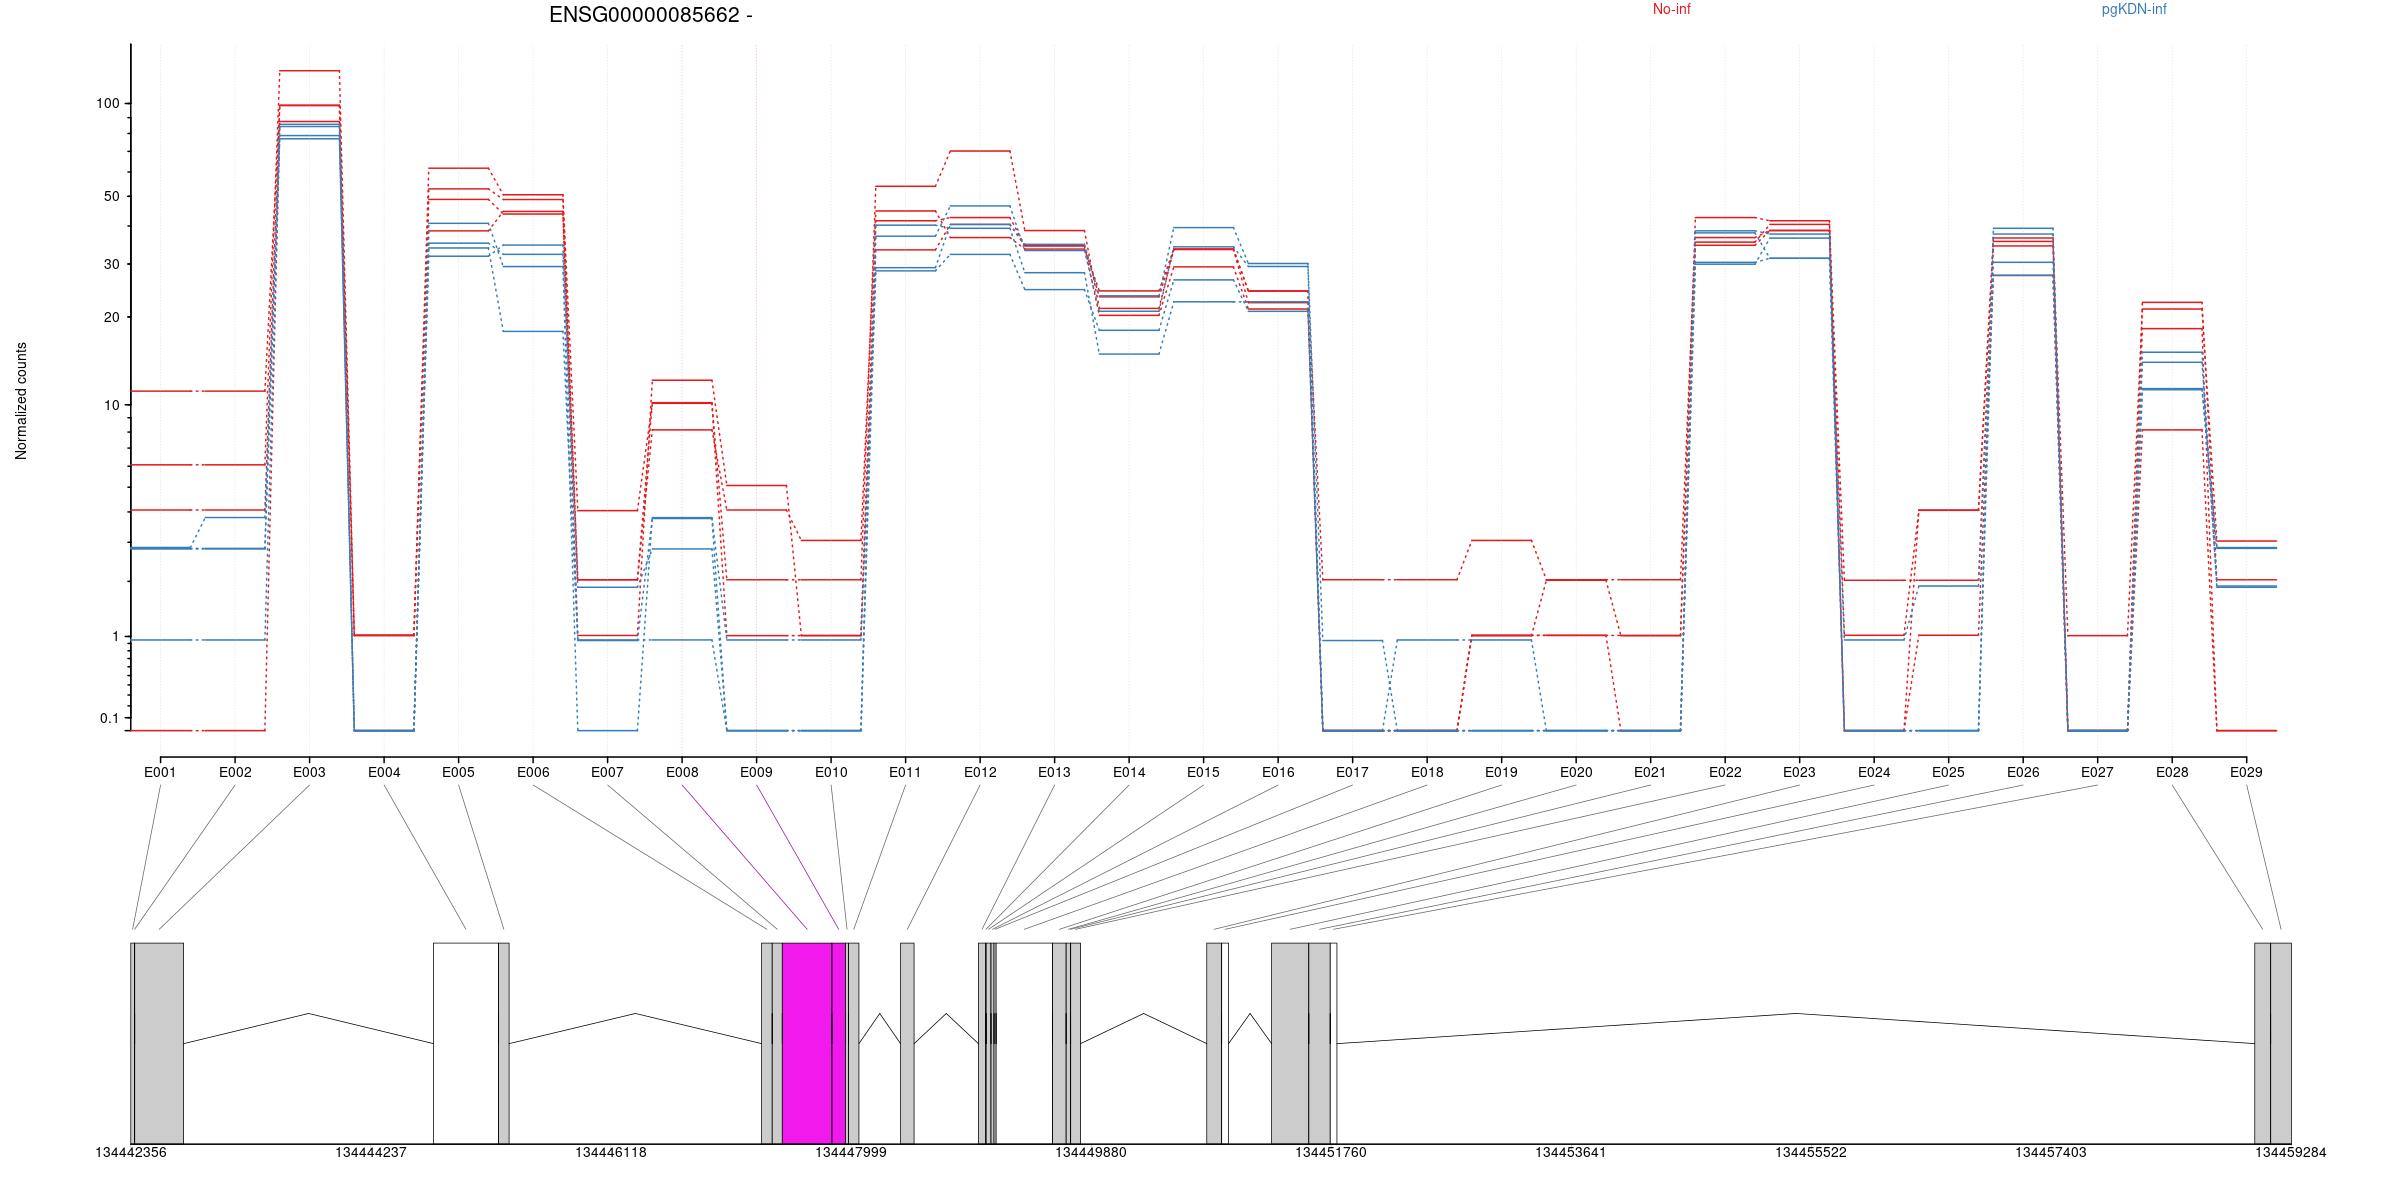
Task: Click the 1 y-axis tick label
Action: (115, 637)
